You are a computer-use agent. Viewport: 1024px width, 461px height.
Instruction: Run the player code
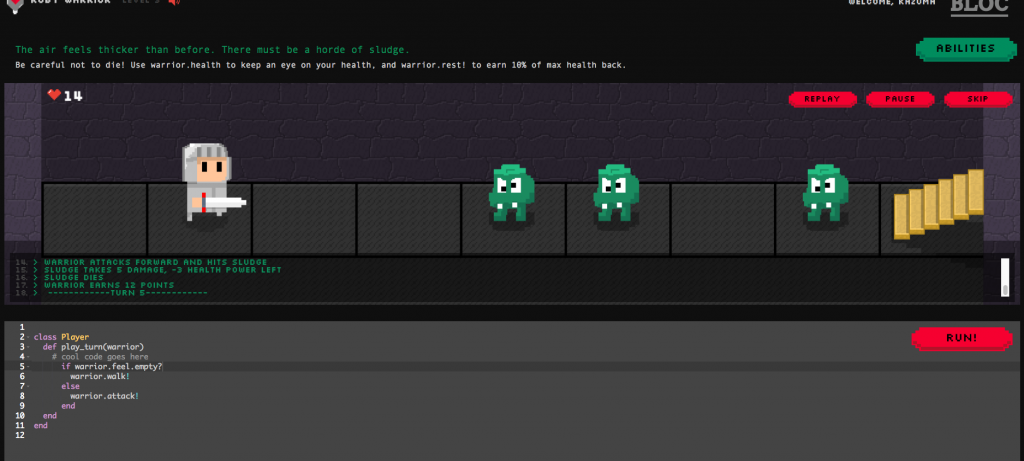coord(961,338)
